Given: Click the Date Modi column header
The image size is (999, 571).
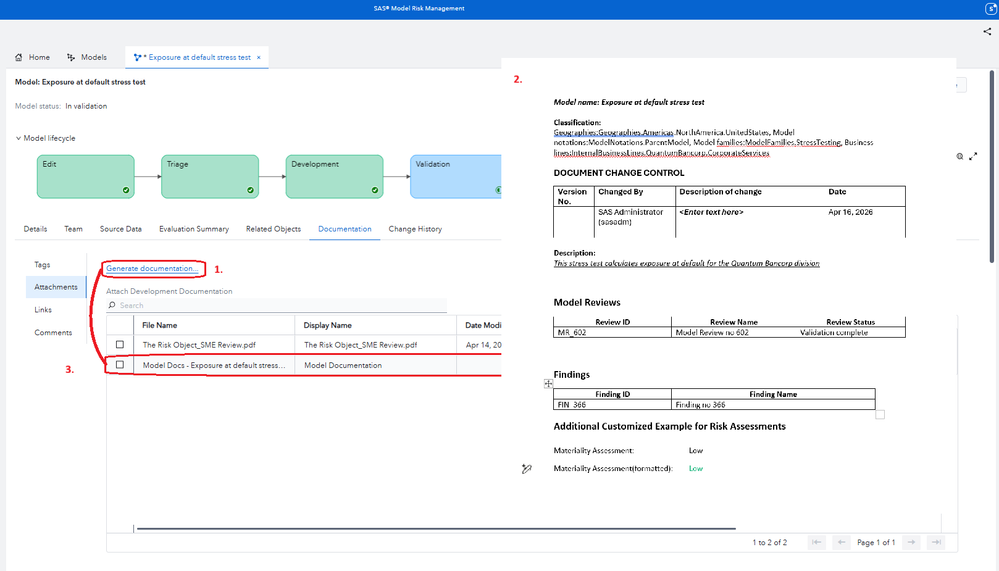Looking at the screenshot, I should tap(483, 325).
